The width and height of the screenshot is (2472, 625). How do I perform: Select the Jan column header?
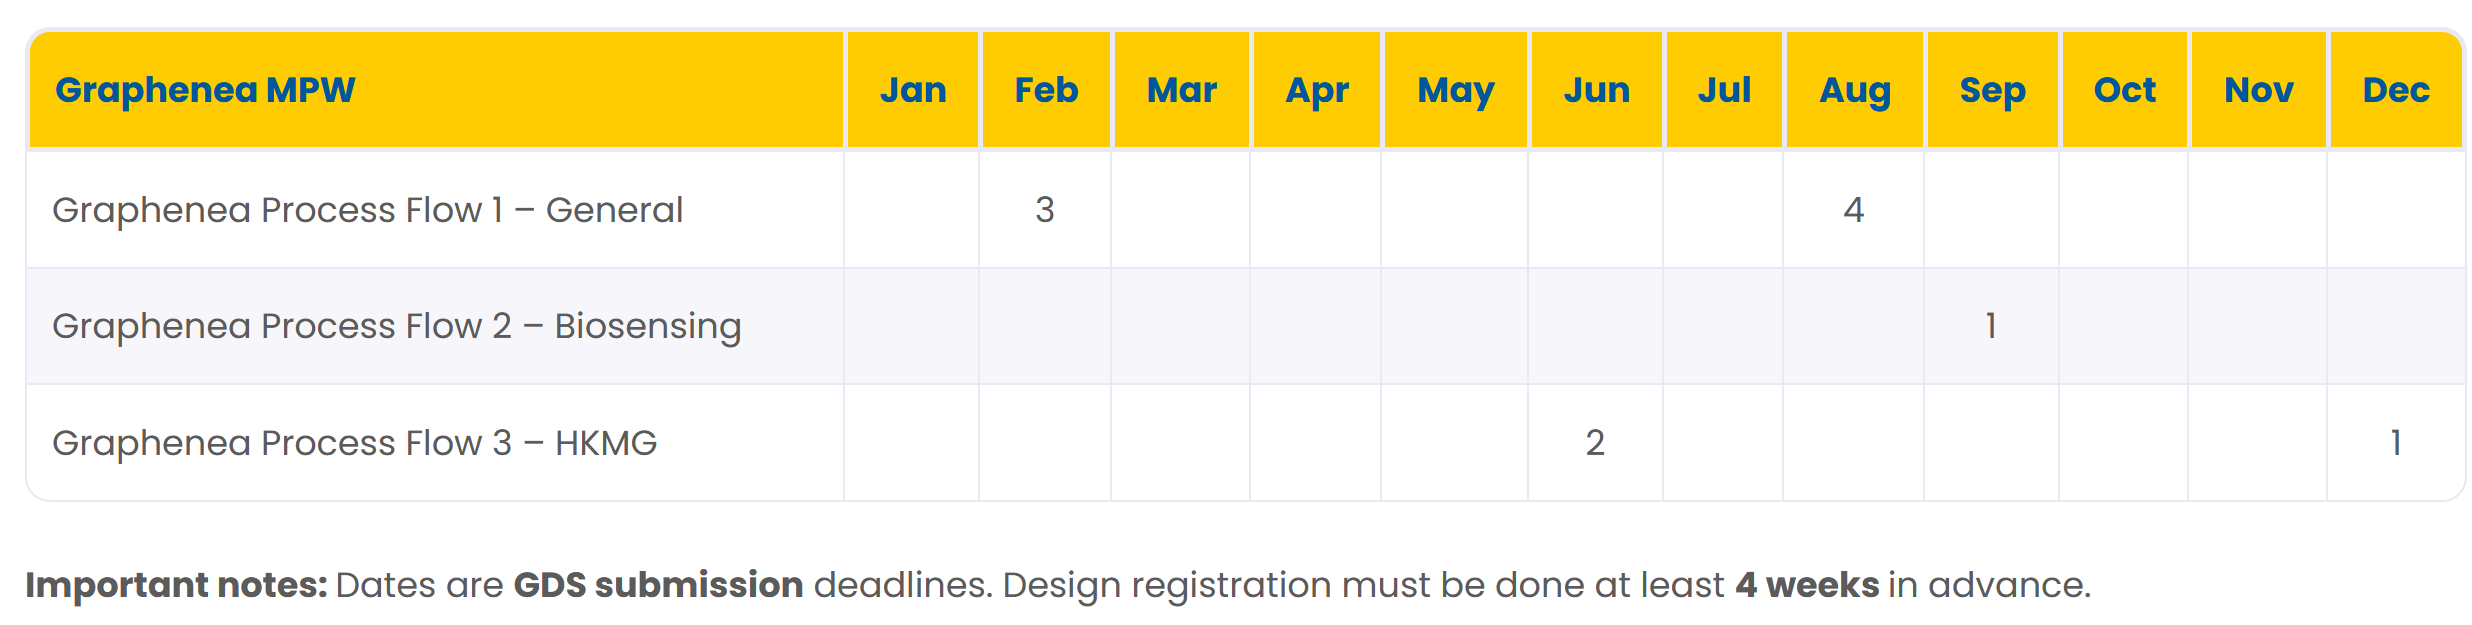(912, 90)
